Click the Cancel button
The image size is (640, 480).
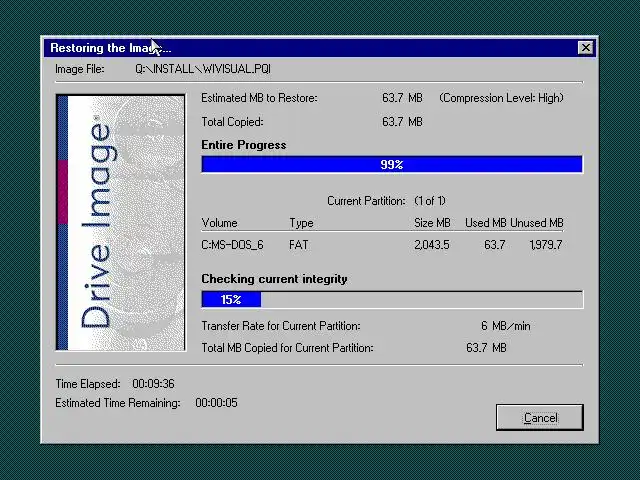[540, 417]
